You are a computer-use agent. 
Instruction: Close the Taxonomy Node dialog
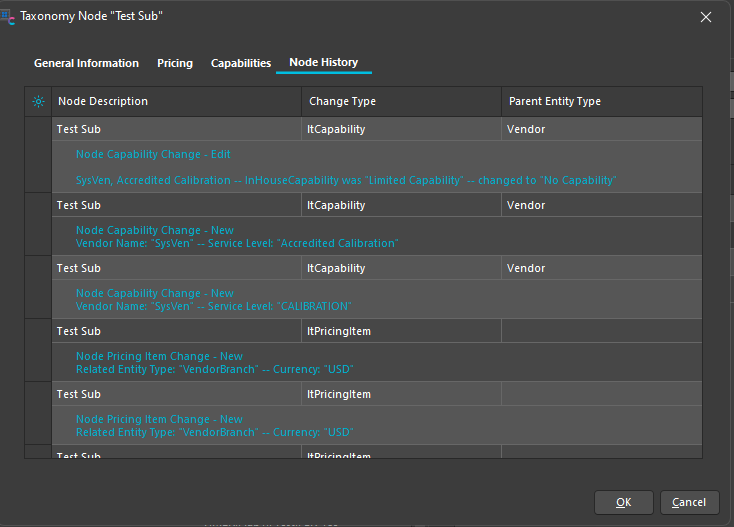point(705,17)
